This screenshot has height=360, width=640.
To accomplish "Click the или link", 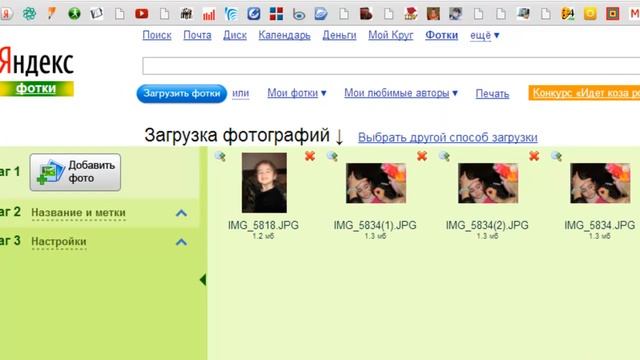I will coord(240,93).
